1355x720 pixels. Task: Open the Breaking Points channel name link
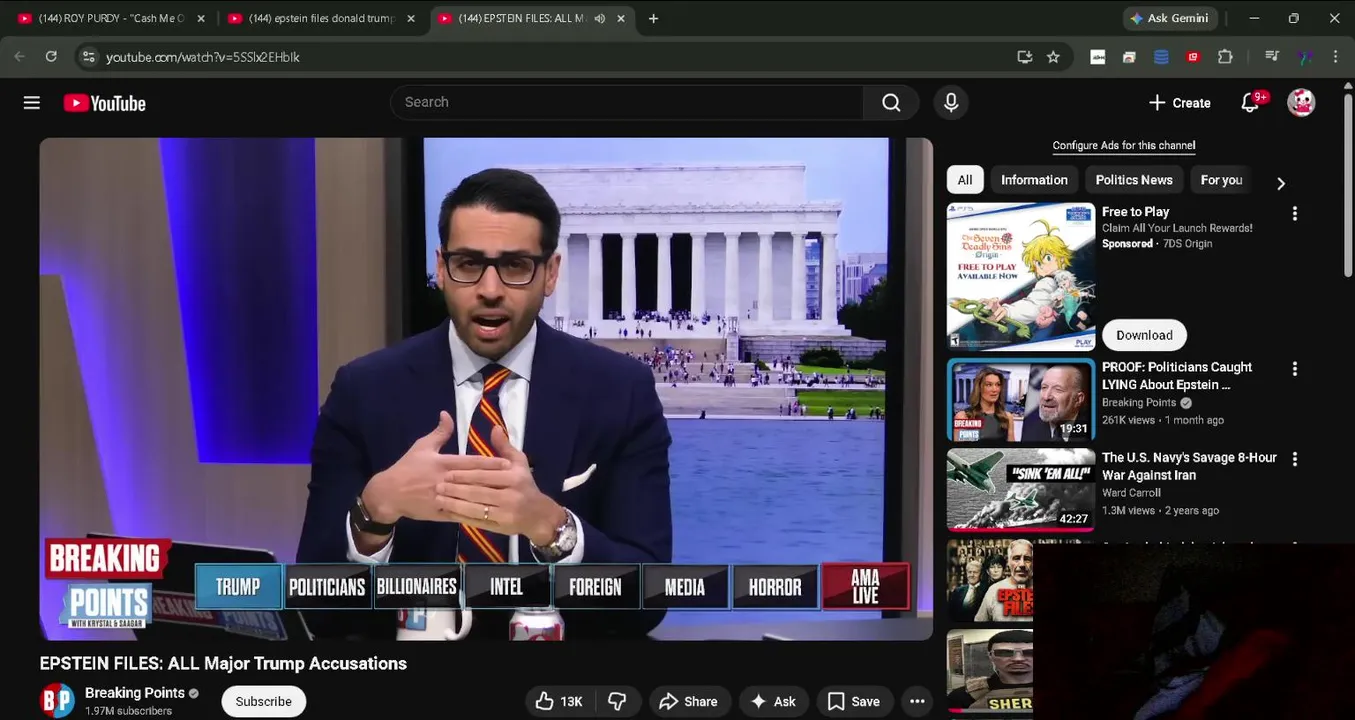(135, 693)
